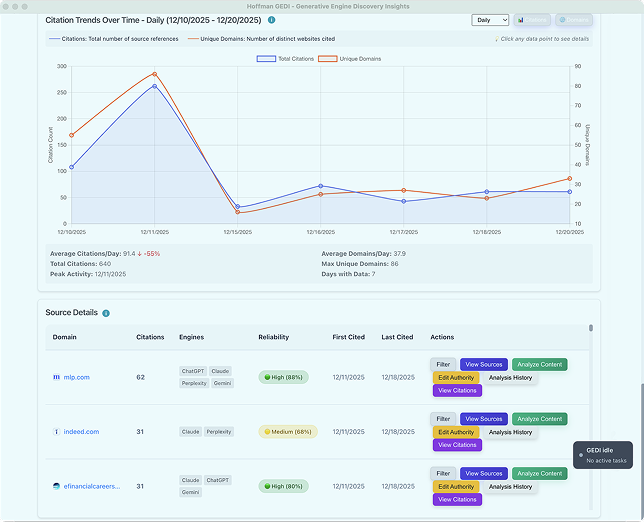Open Filter for indeed.com row

tap(443, 419)
